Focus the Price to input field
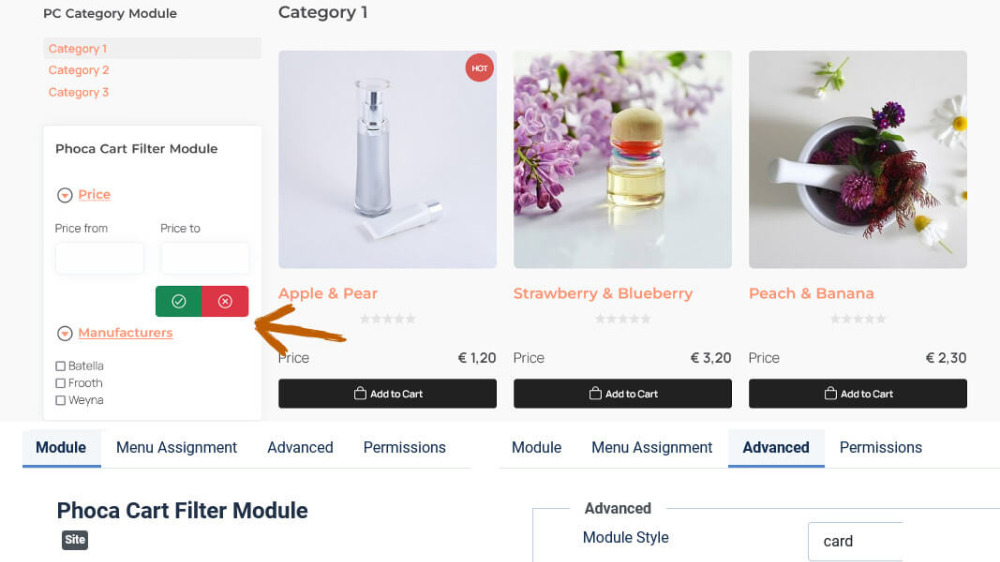Image resolution: width=1000 pixels, height=562 pixels. point(204,258)
